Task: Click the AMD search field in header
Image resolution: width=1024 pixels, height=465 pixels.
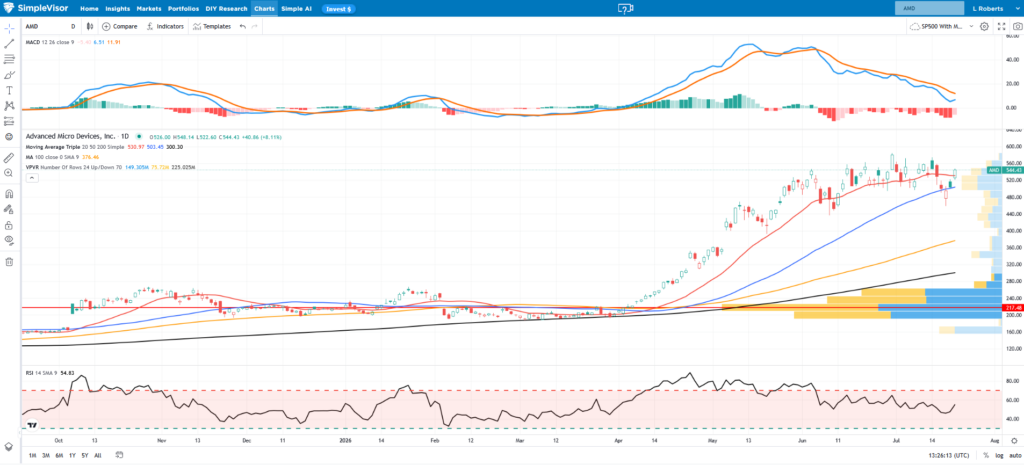Action: click(x=929, y=8)
